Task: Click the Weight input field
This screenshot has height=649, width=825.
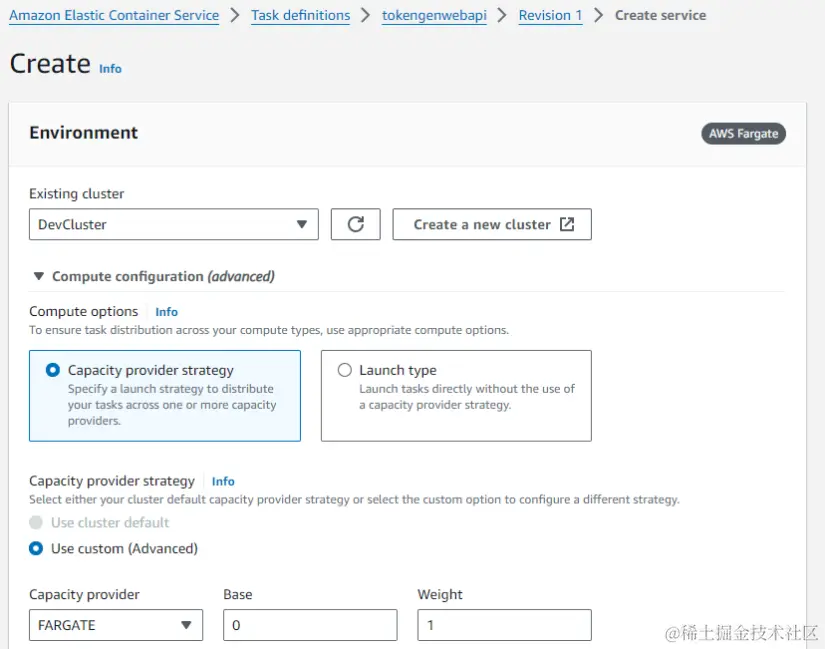Action: click(x=504, y=625)
